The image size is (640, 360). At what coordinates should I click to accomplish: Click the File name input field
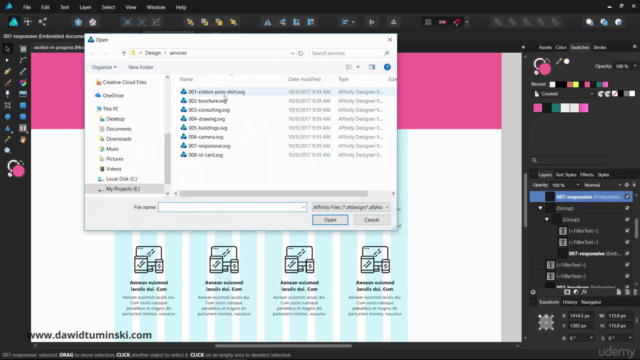[232, 207]
